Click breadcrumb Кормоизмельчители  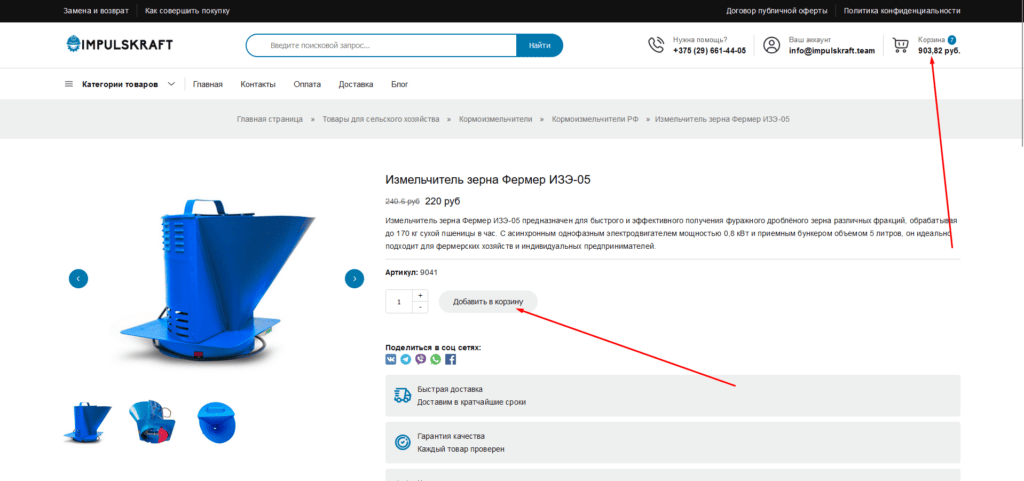coord(496,119)
